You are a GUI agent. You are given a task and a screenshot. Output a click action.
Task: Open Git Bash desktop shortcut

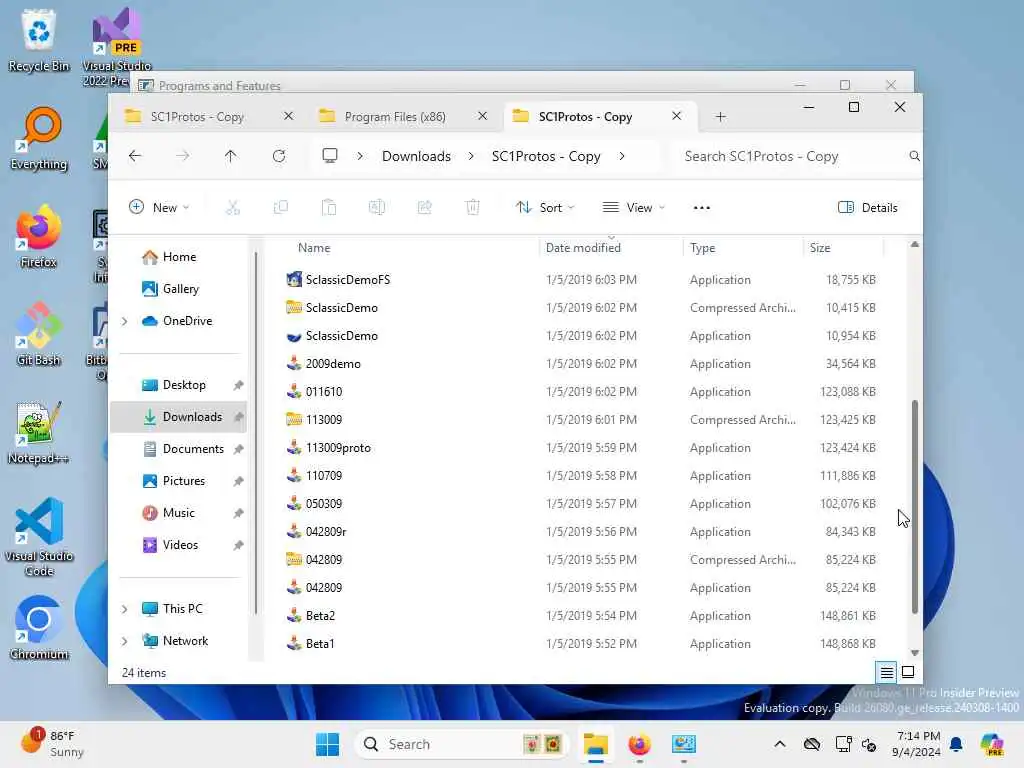(x=39, y=335)
